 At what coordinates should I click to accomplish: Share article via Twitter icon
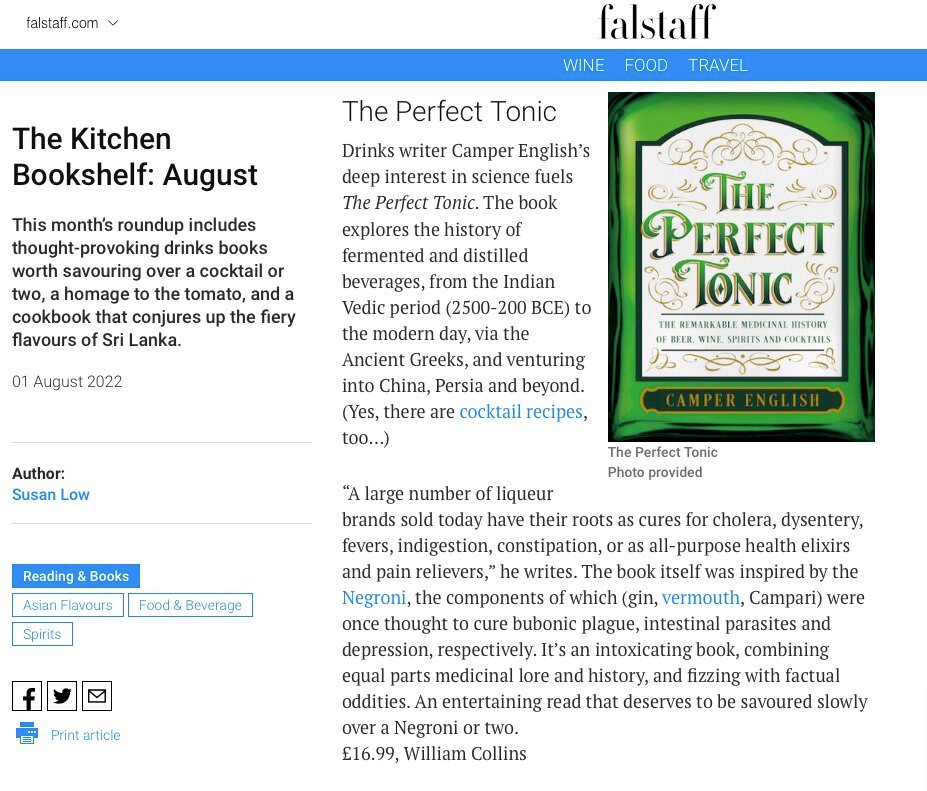coord(62,696)
